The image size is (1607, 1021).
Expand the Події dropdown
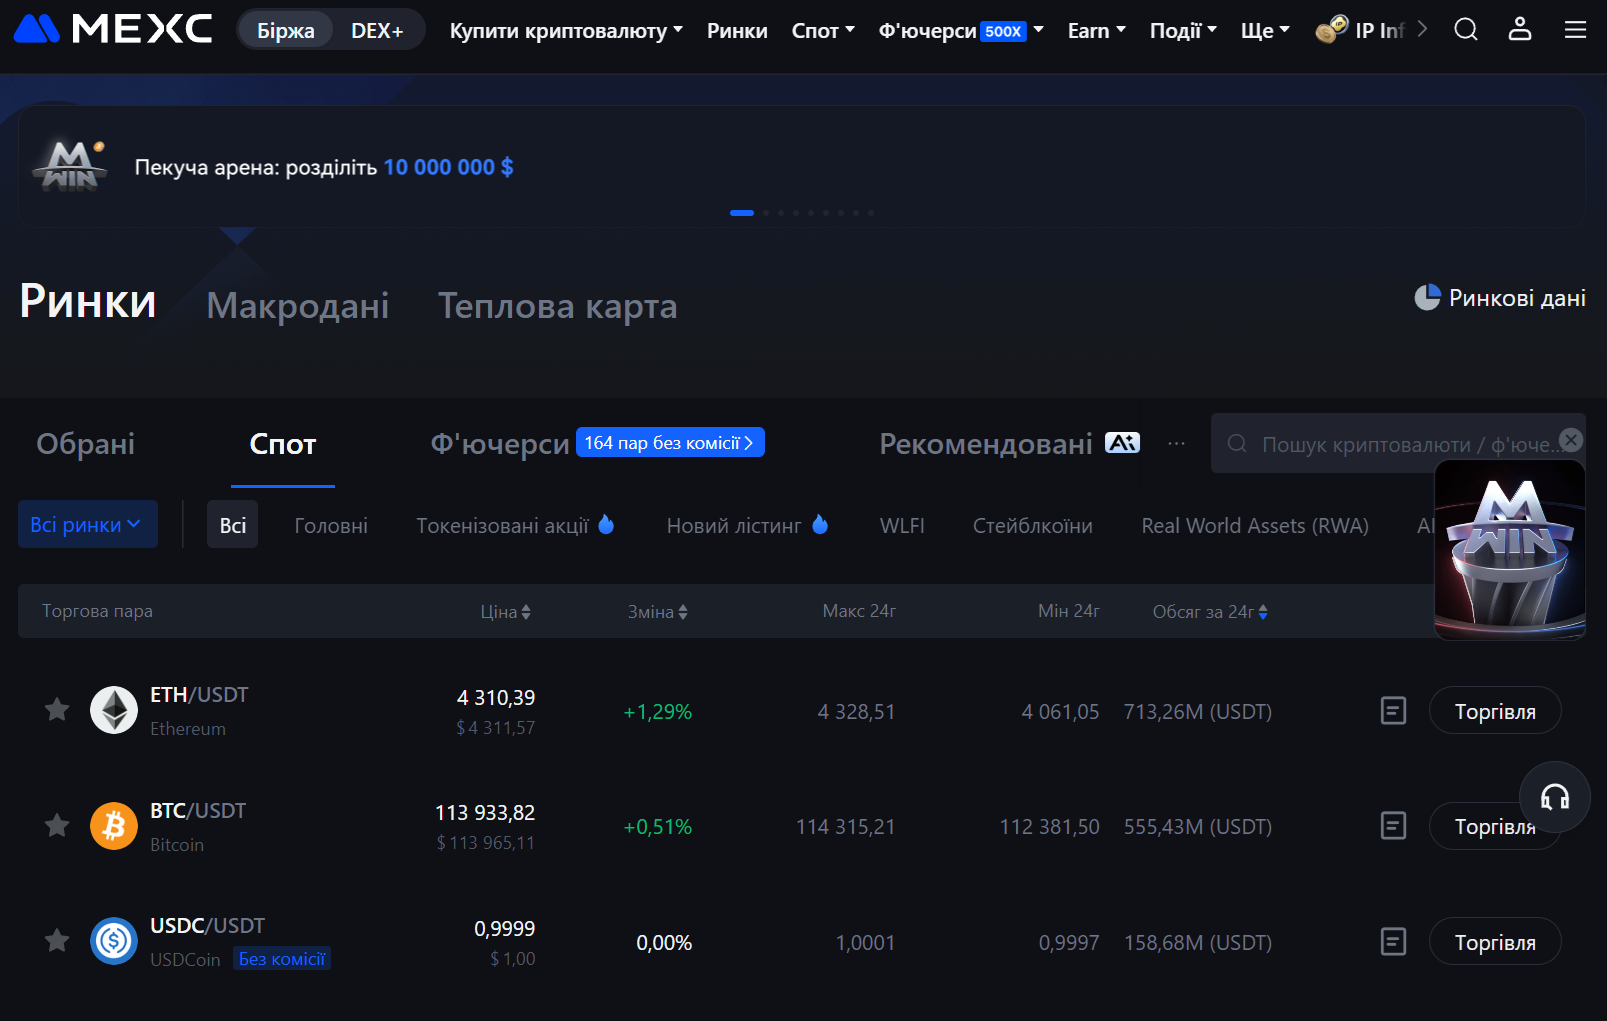point(1183,30)
